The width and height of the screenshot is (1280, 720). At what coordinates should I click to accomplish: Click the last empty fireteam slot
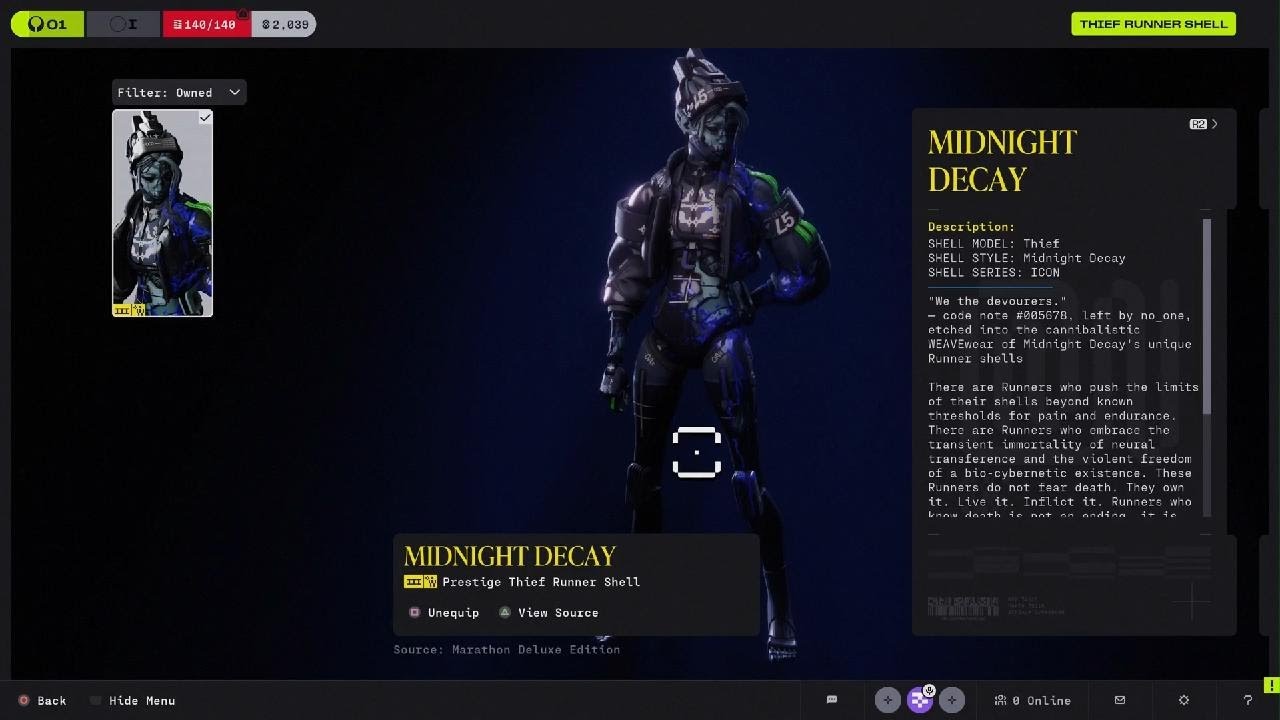(952, 700)
